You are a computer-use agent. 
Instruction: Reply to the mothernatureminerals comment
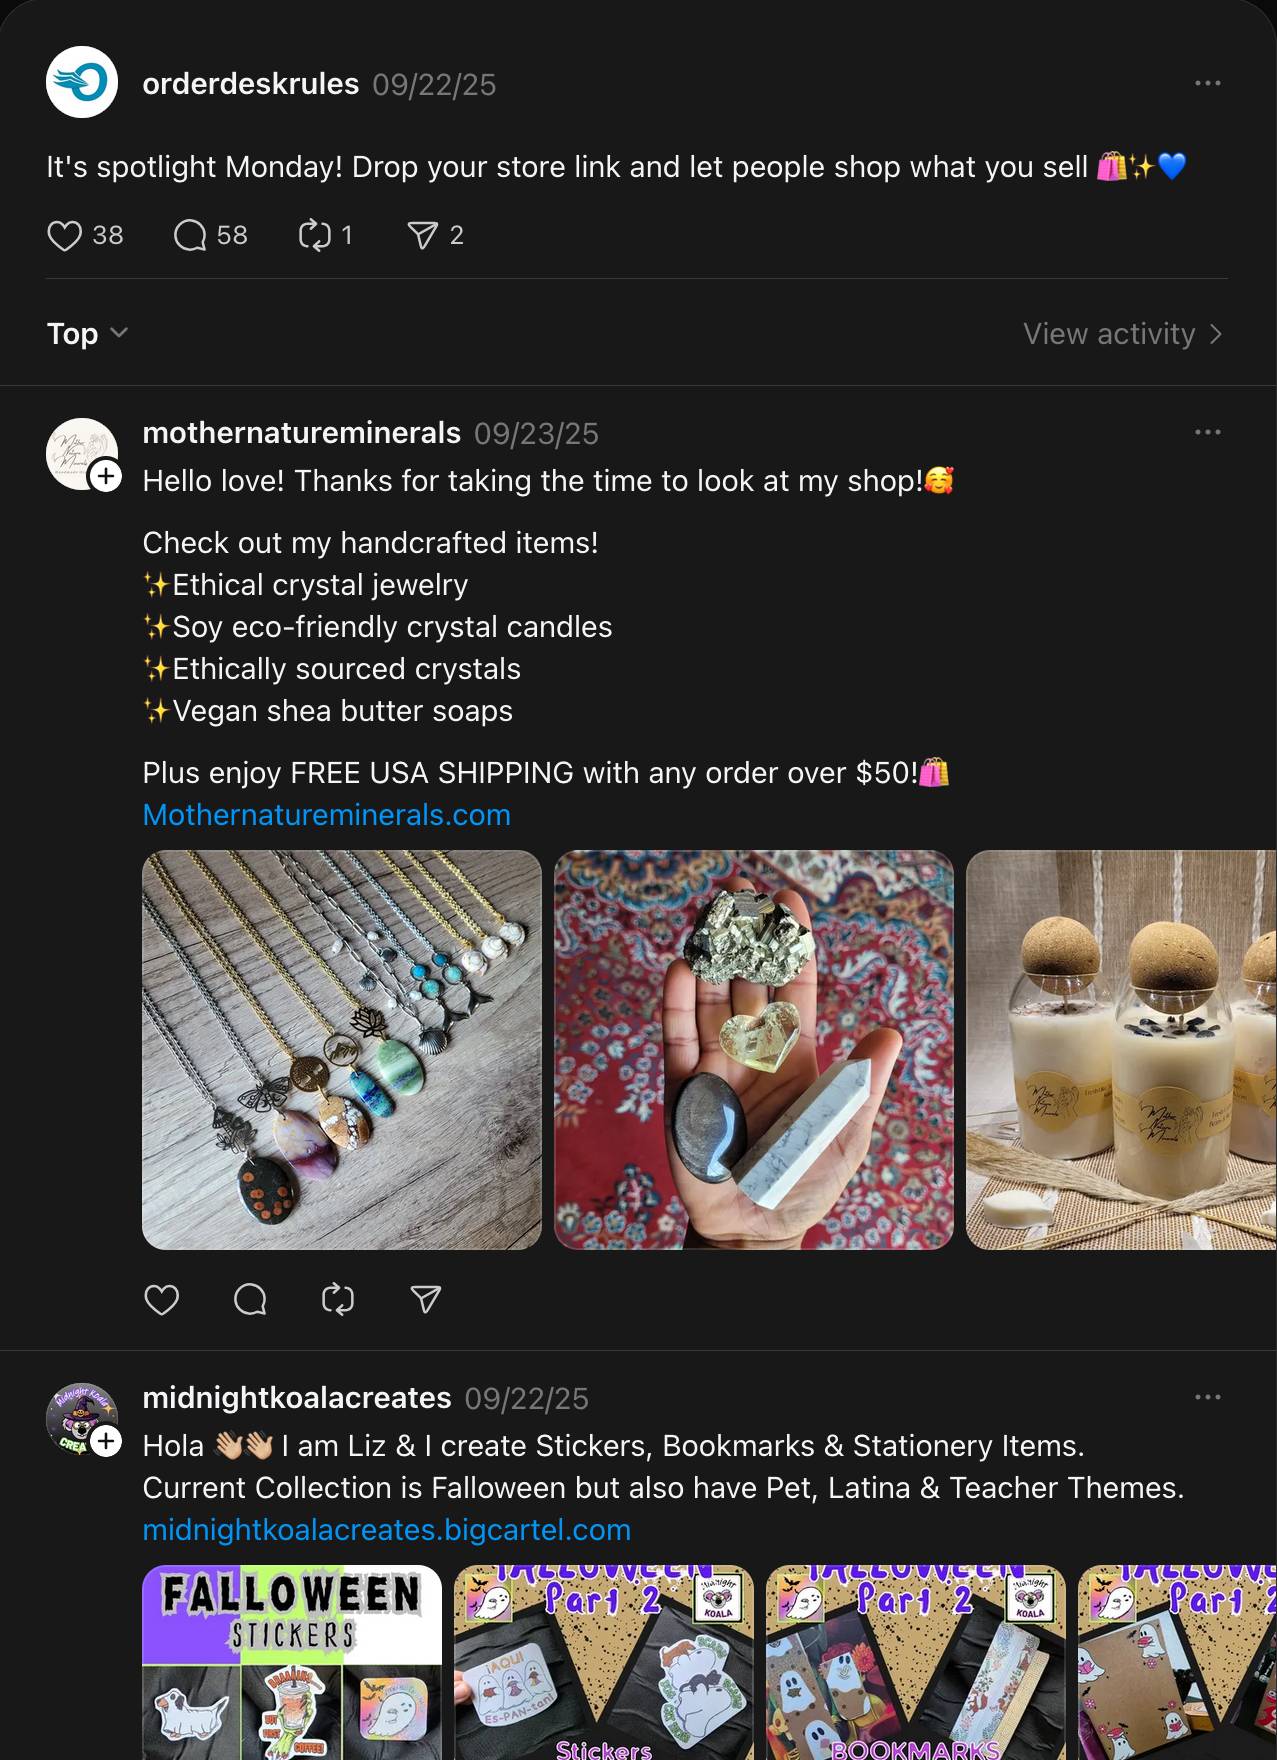click(250, 1299)
